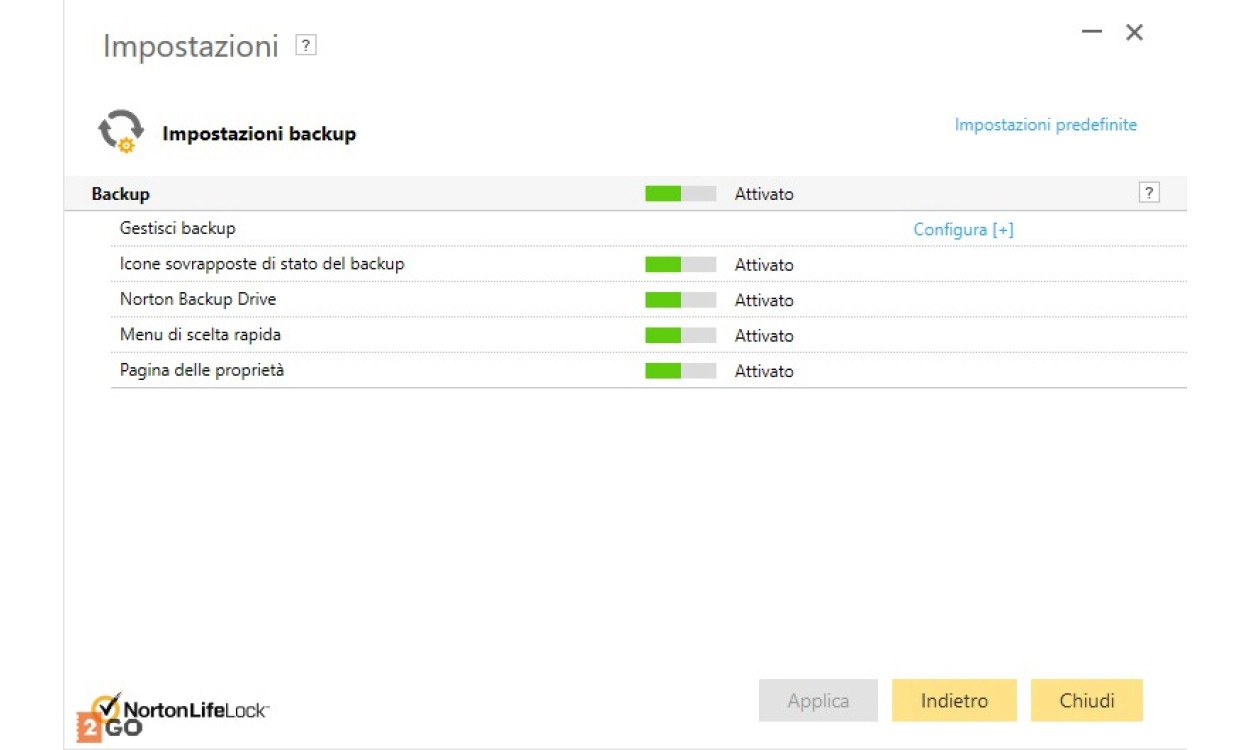Click the help icon beside Impostazioni title
1250x750 pixels.
[x=306, y=46]
